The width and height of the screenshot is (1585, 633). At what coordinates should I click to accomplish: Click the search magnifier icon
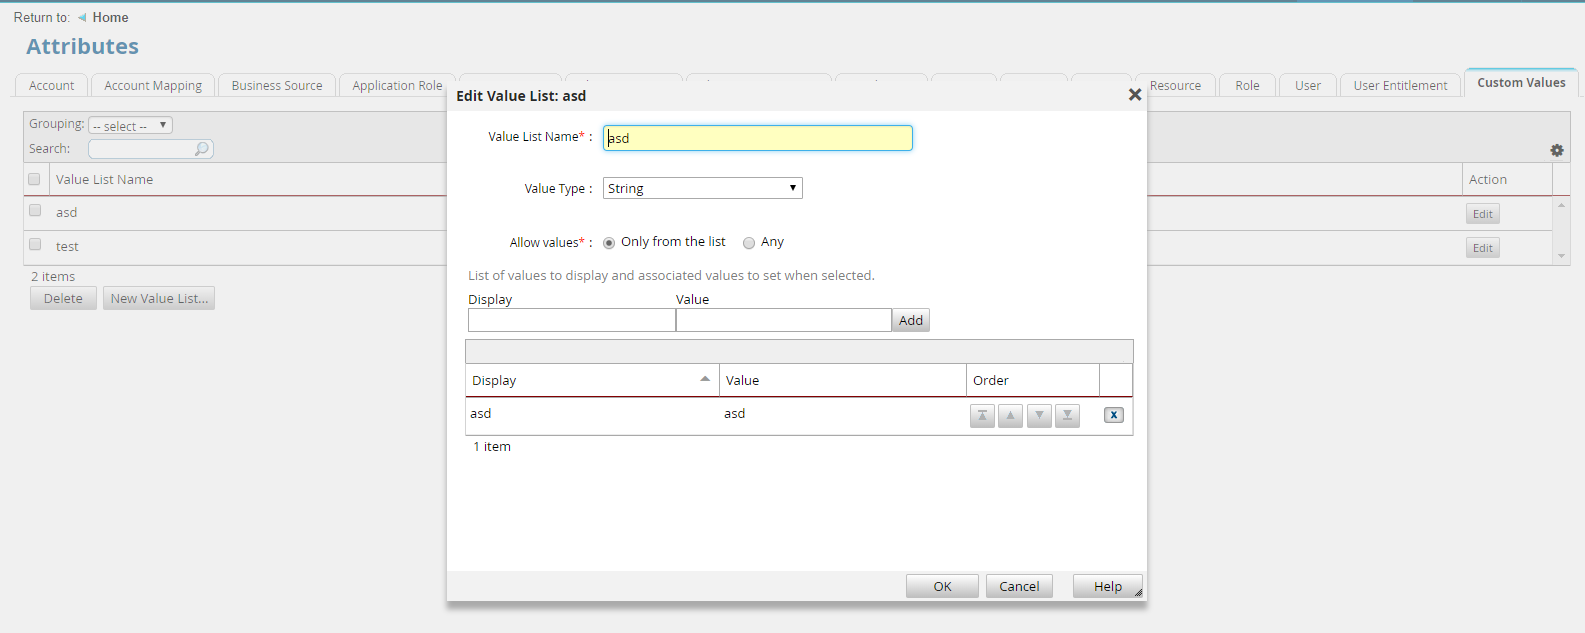click(x=202, y=149)
